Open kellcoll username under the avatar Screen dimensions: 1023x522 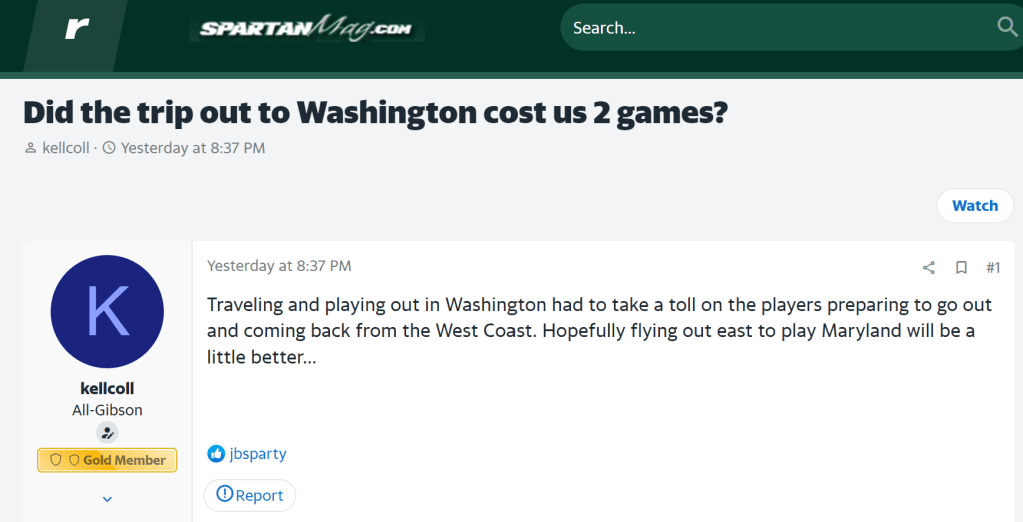[x=107, y=388]
